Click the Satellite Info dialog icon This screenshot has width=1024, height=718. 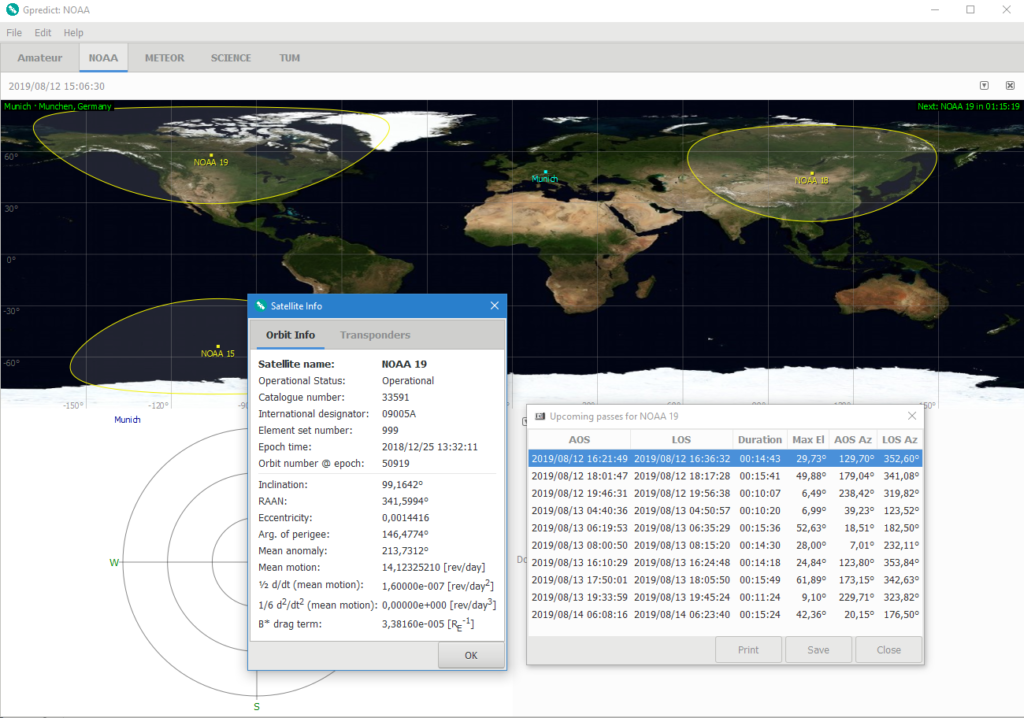261,306
